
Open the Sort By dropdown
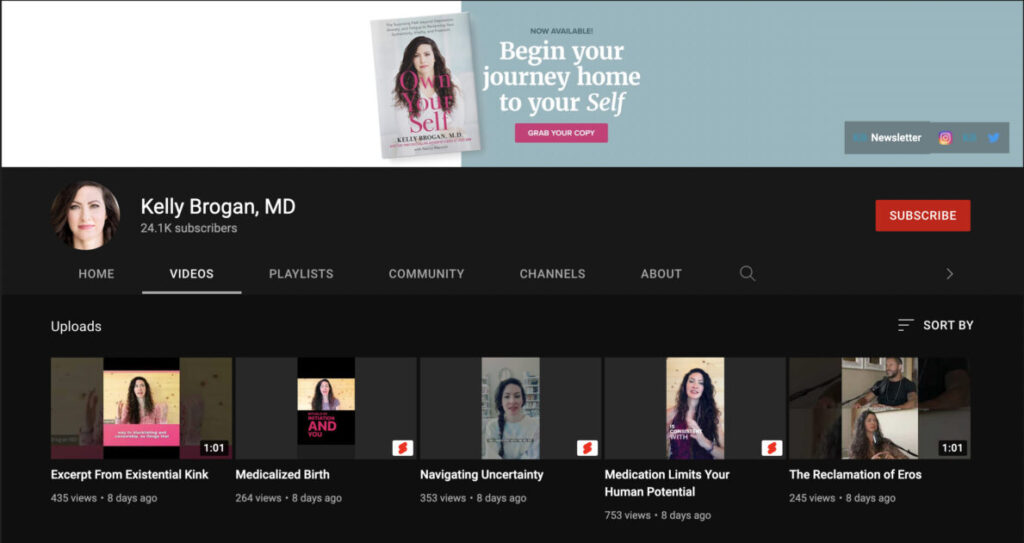click(x=935, y=325)
